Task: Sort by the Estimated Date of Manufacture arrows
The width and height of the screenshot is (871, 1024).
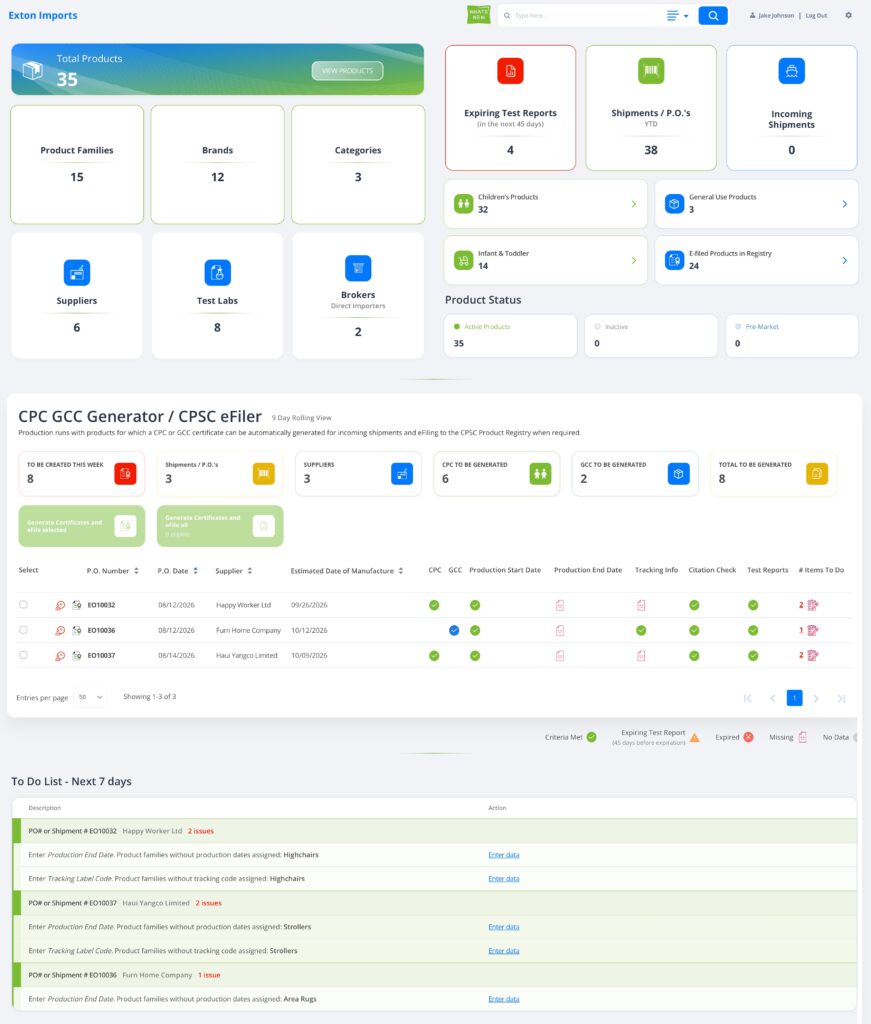Action: 401,571
